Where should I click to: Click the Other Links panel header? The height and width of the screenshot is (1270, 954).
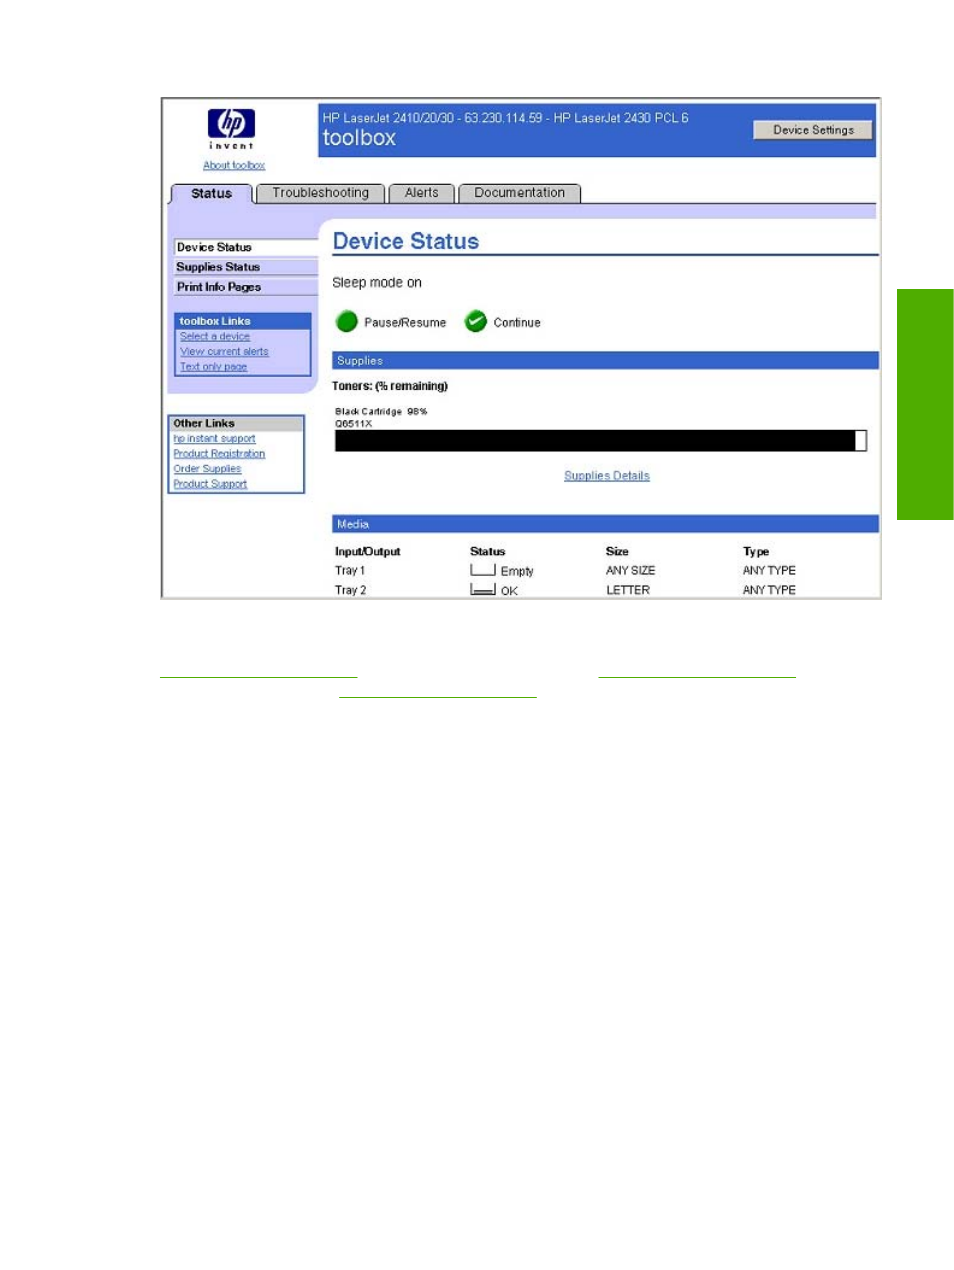(237, 423)
